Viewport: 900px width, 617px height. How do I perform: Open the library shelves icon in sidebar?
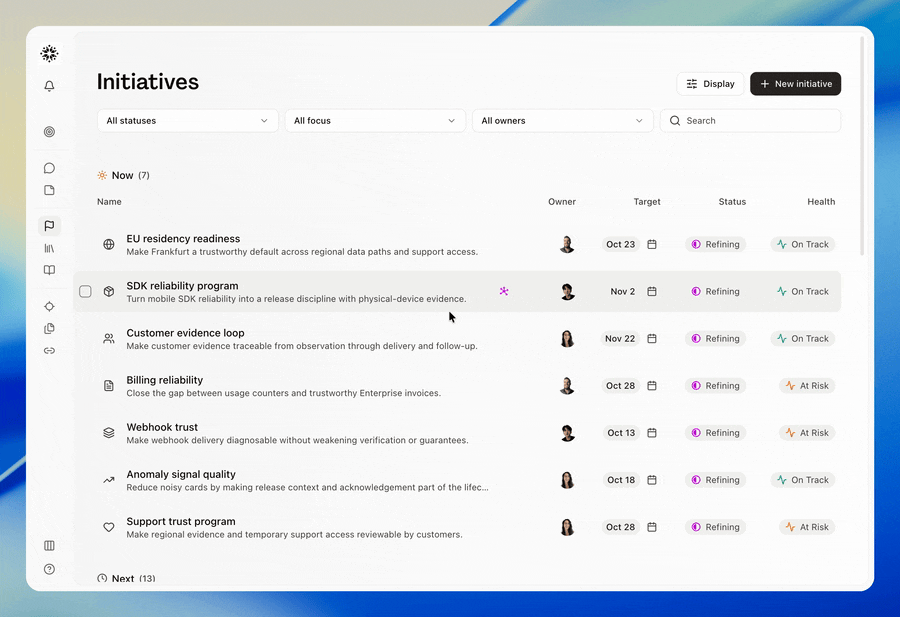(x=49, y=248)
